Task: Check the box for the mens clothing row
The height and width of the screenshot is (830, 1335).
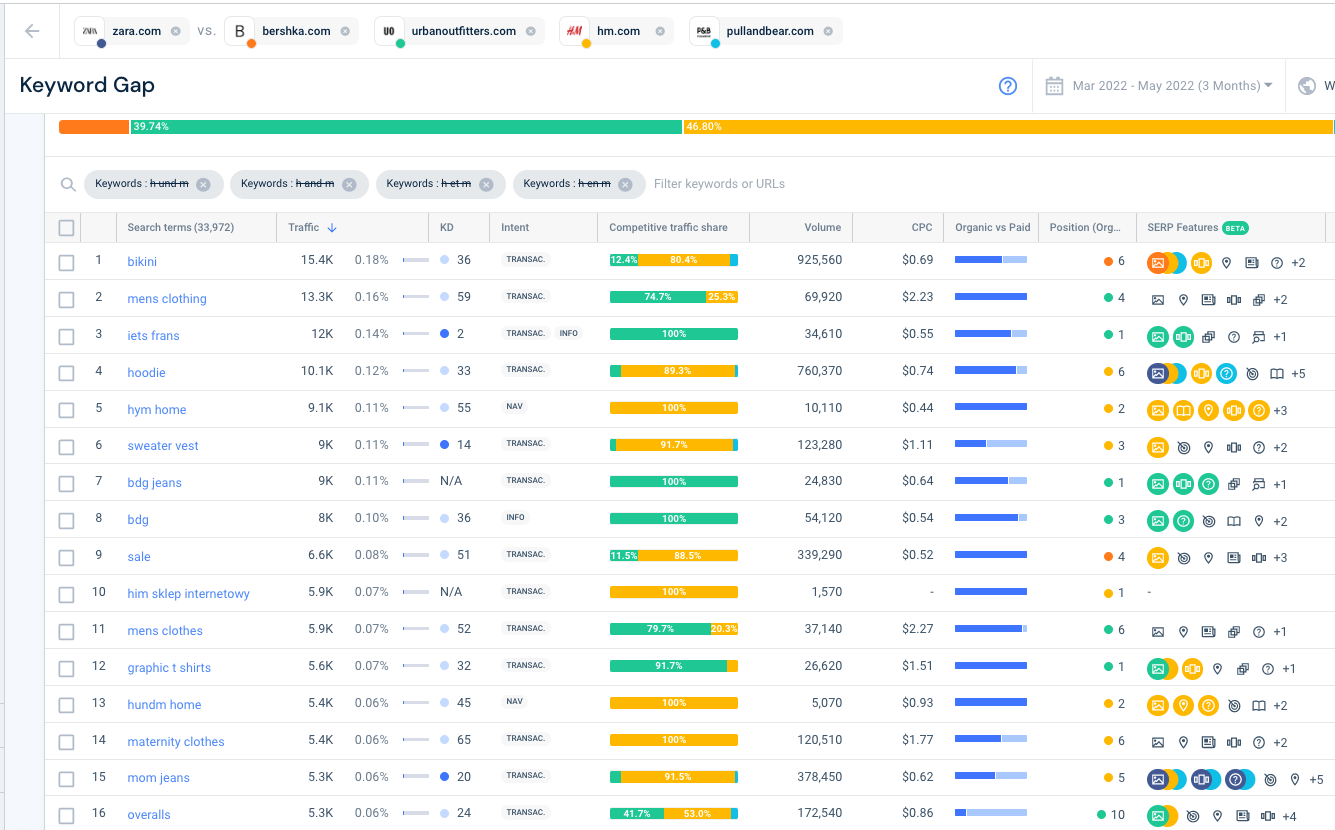Action: pyautogui.click(x=66, y=300)
